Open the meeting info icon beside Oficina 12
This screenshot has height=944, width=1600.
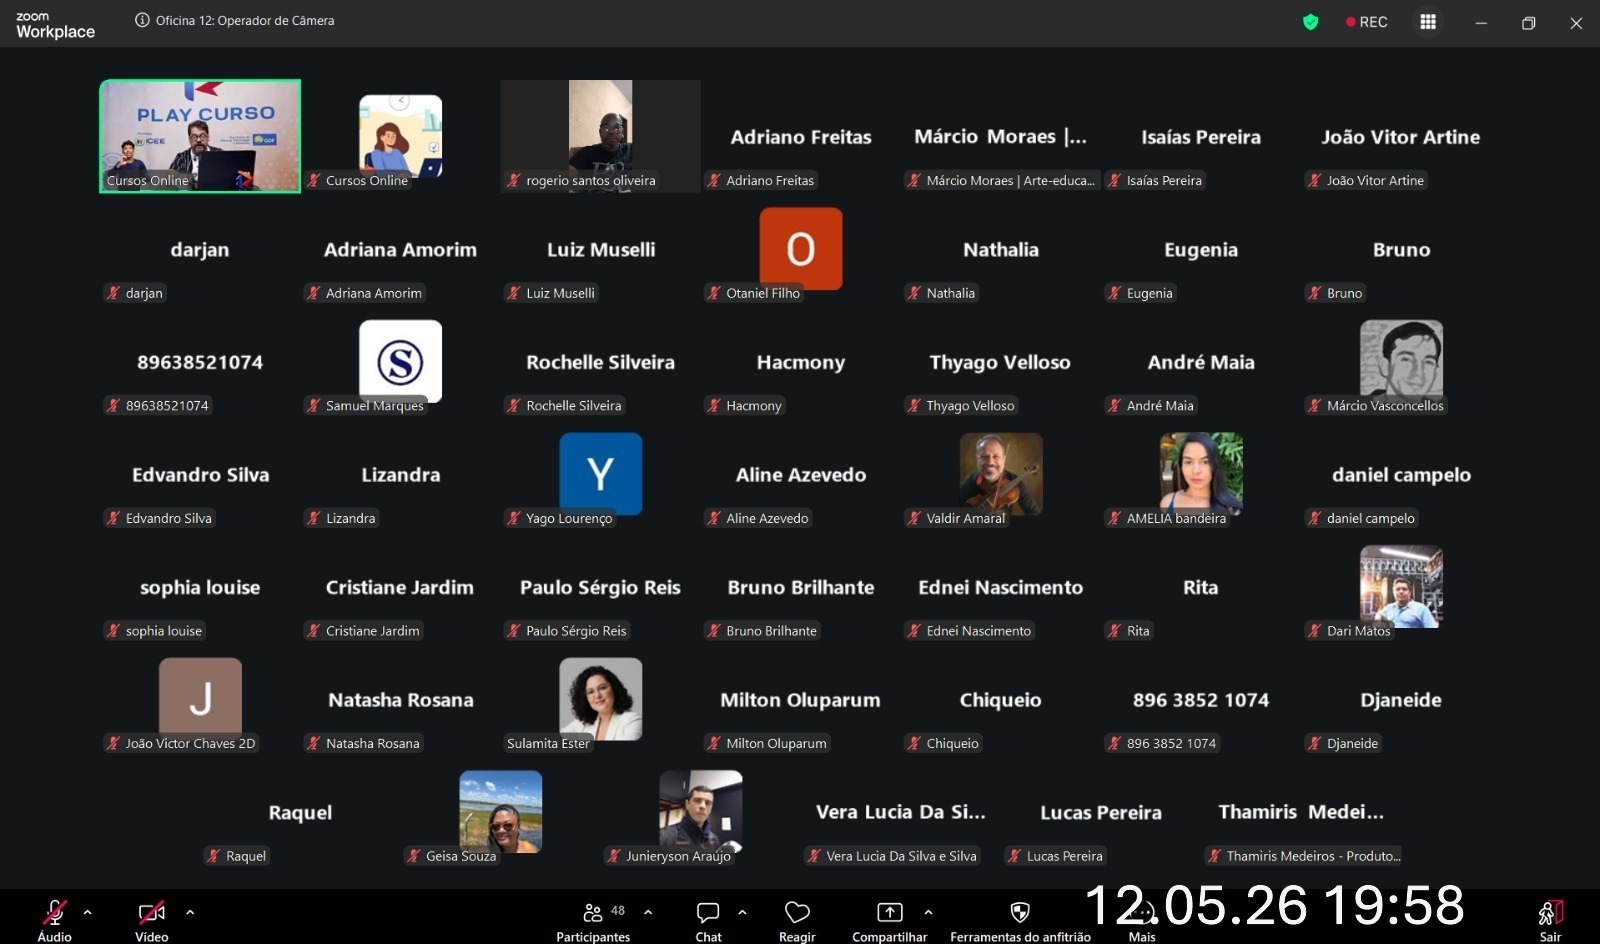(142, 20)
